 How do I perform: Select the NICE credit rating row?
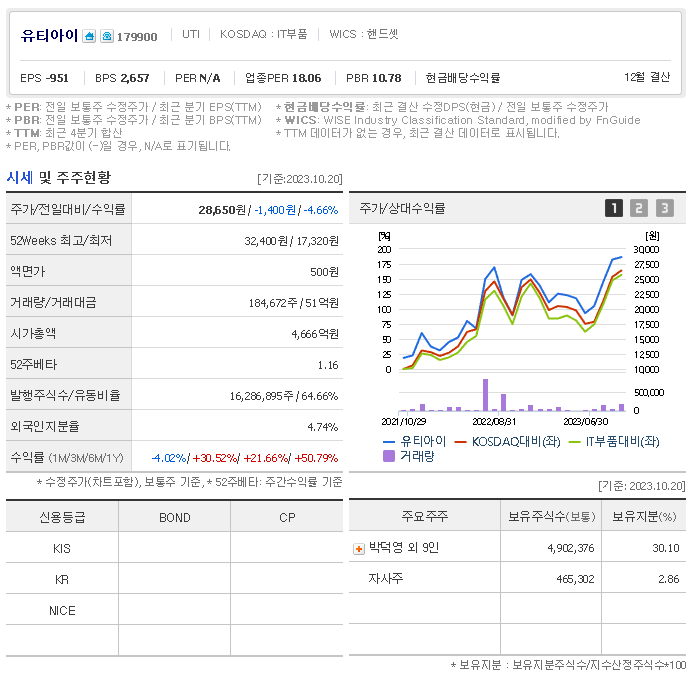(x=174, y=611)
